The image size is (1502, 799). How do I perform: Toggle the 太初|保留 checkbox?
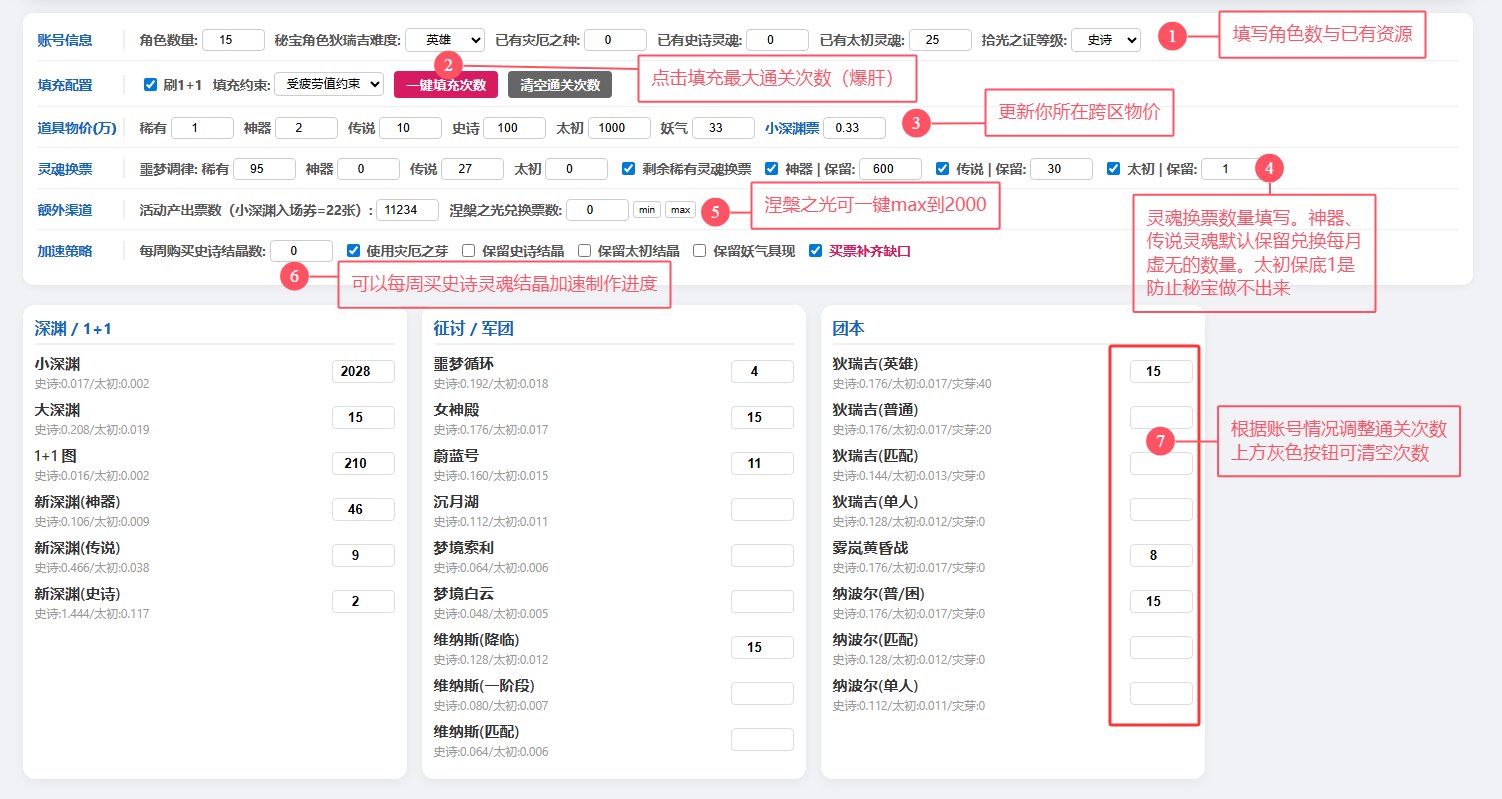[1112, 169]
